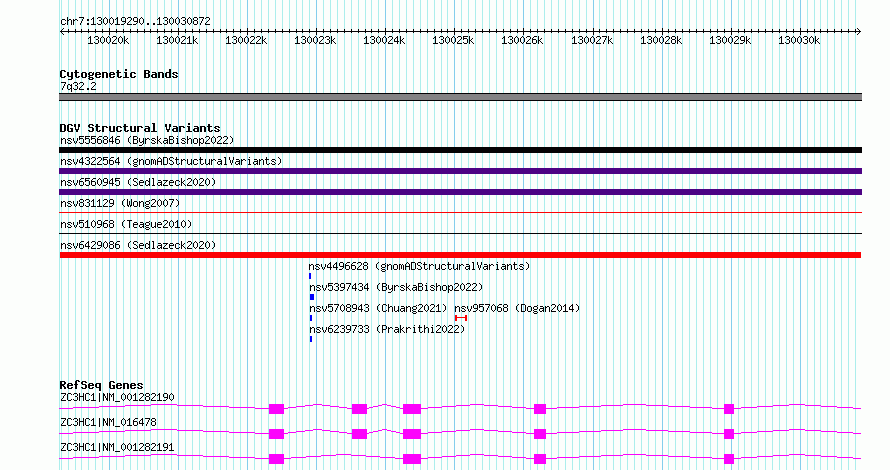Select the 130023k ruler label
The width and height of the screenshot is (890, 470).
[315, 40]
